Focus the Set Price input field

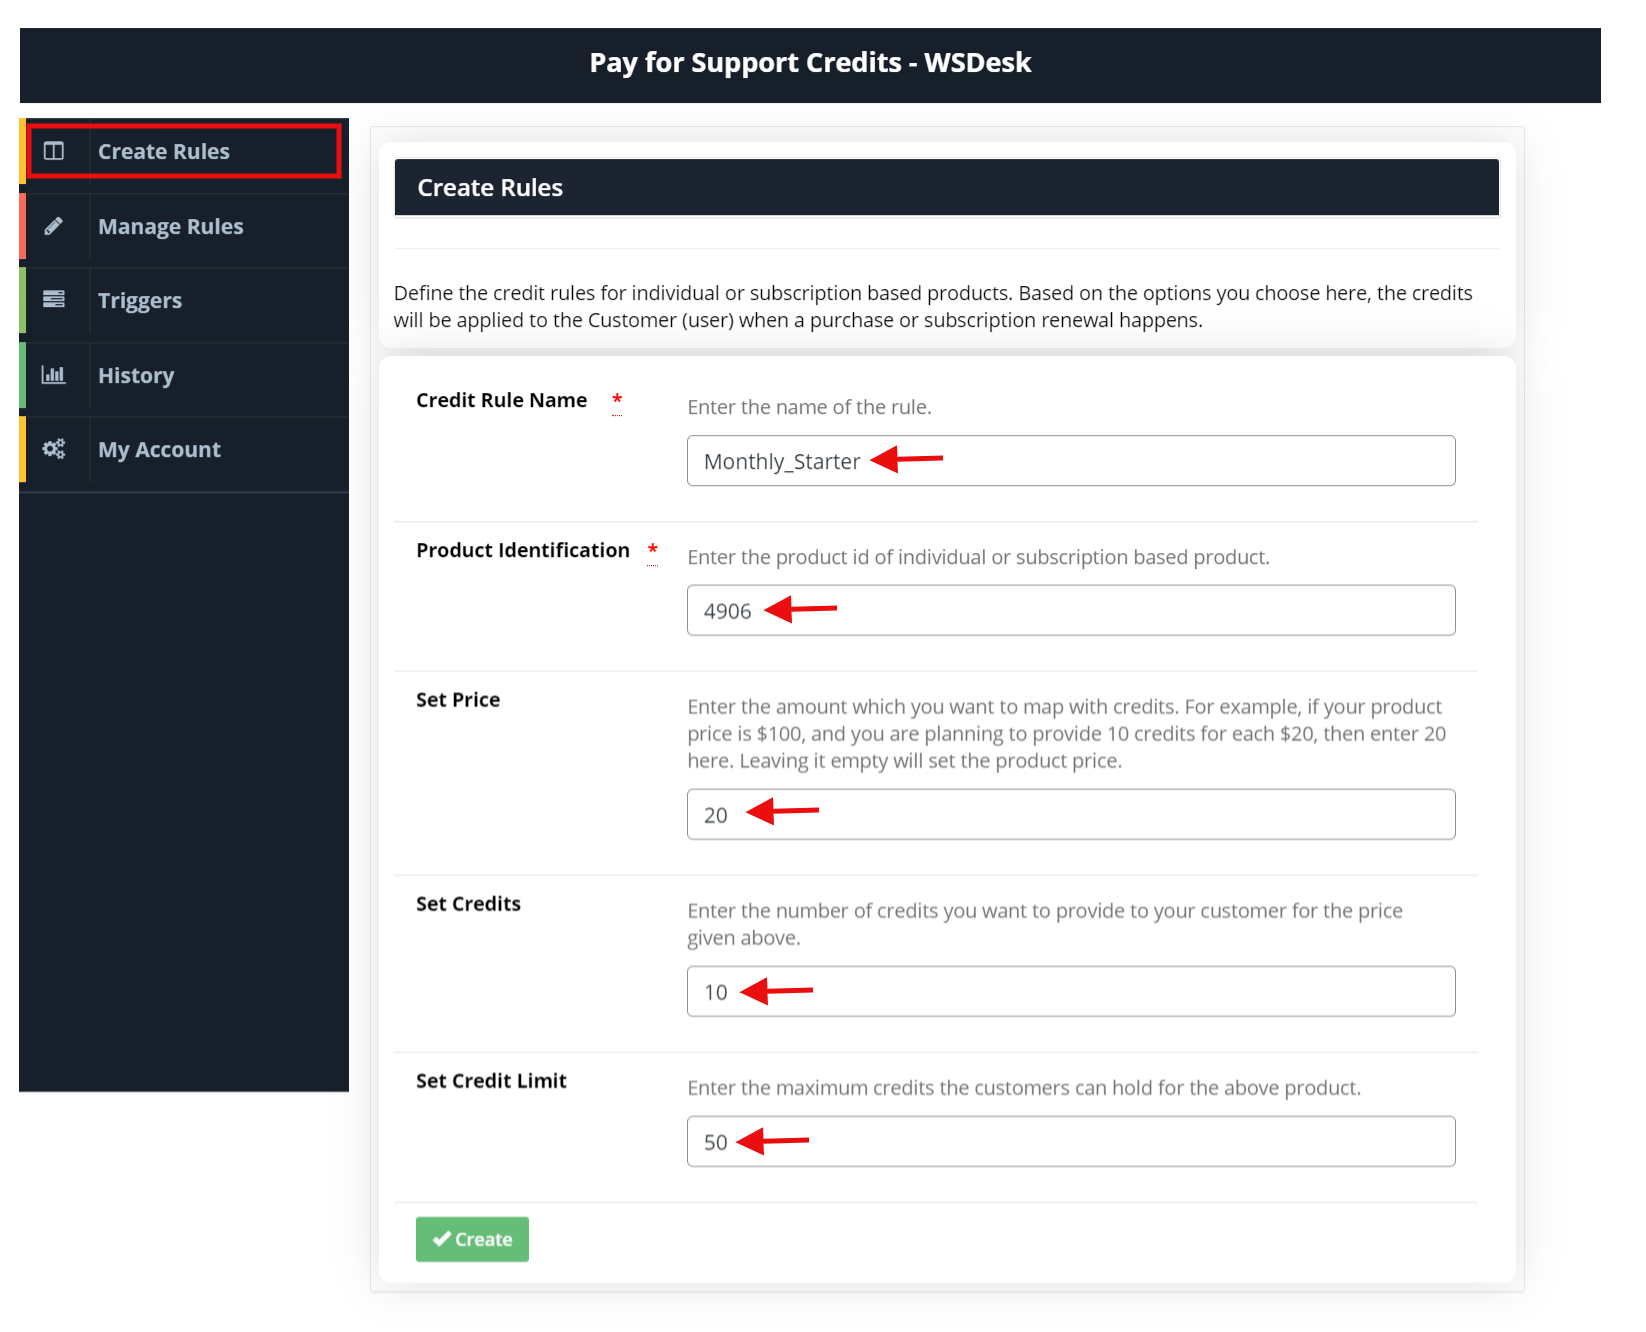(1071, 814)
